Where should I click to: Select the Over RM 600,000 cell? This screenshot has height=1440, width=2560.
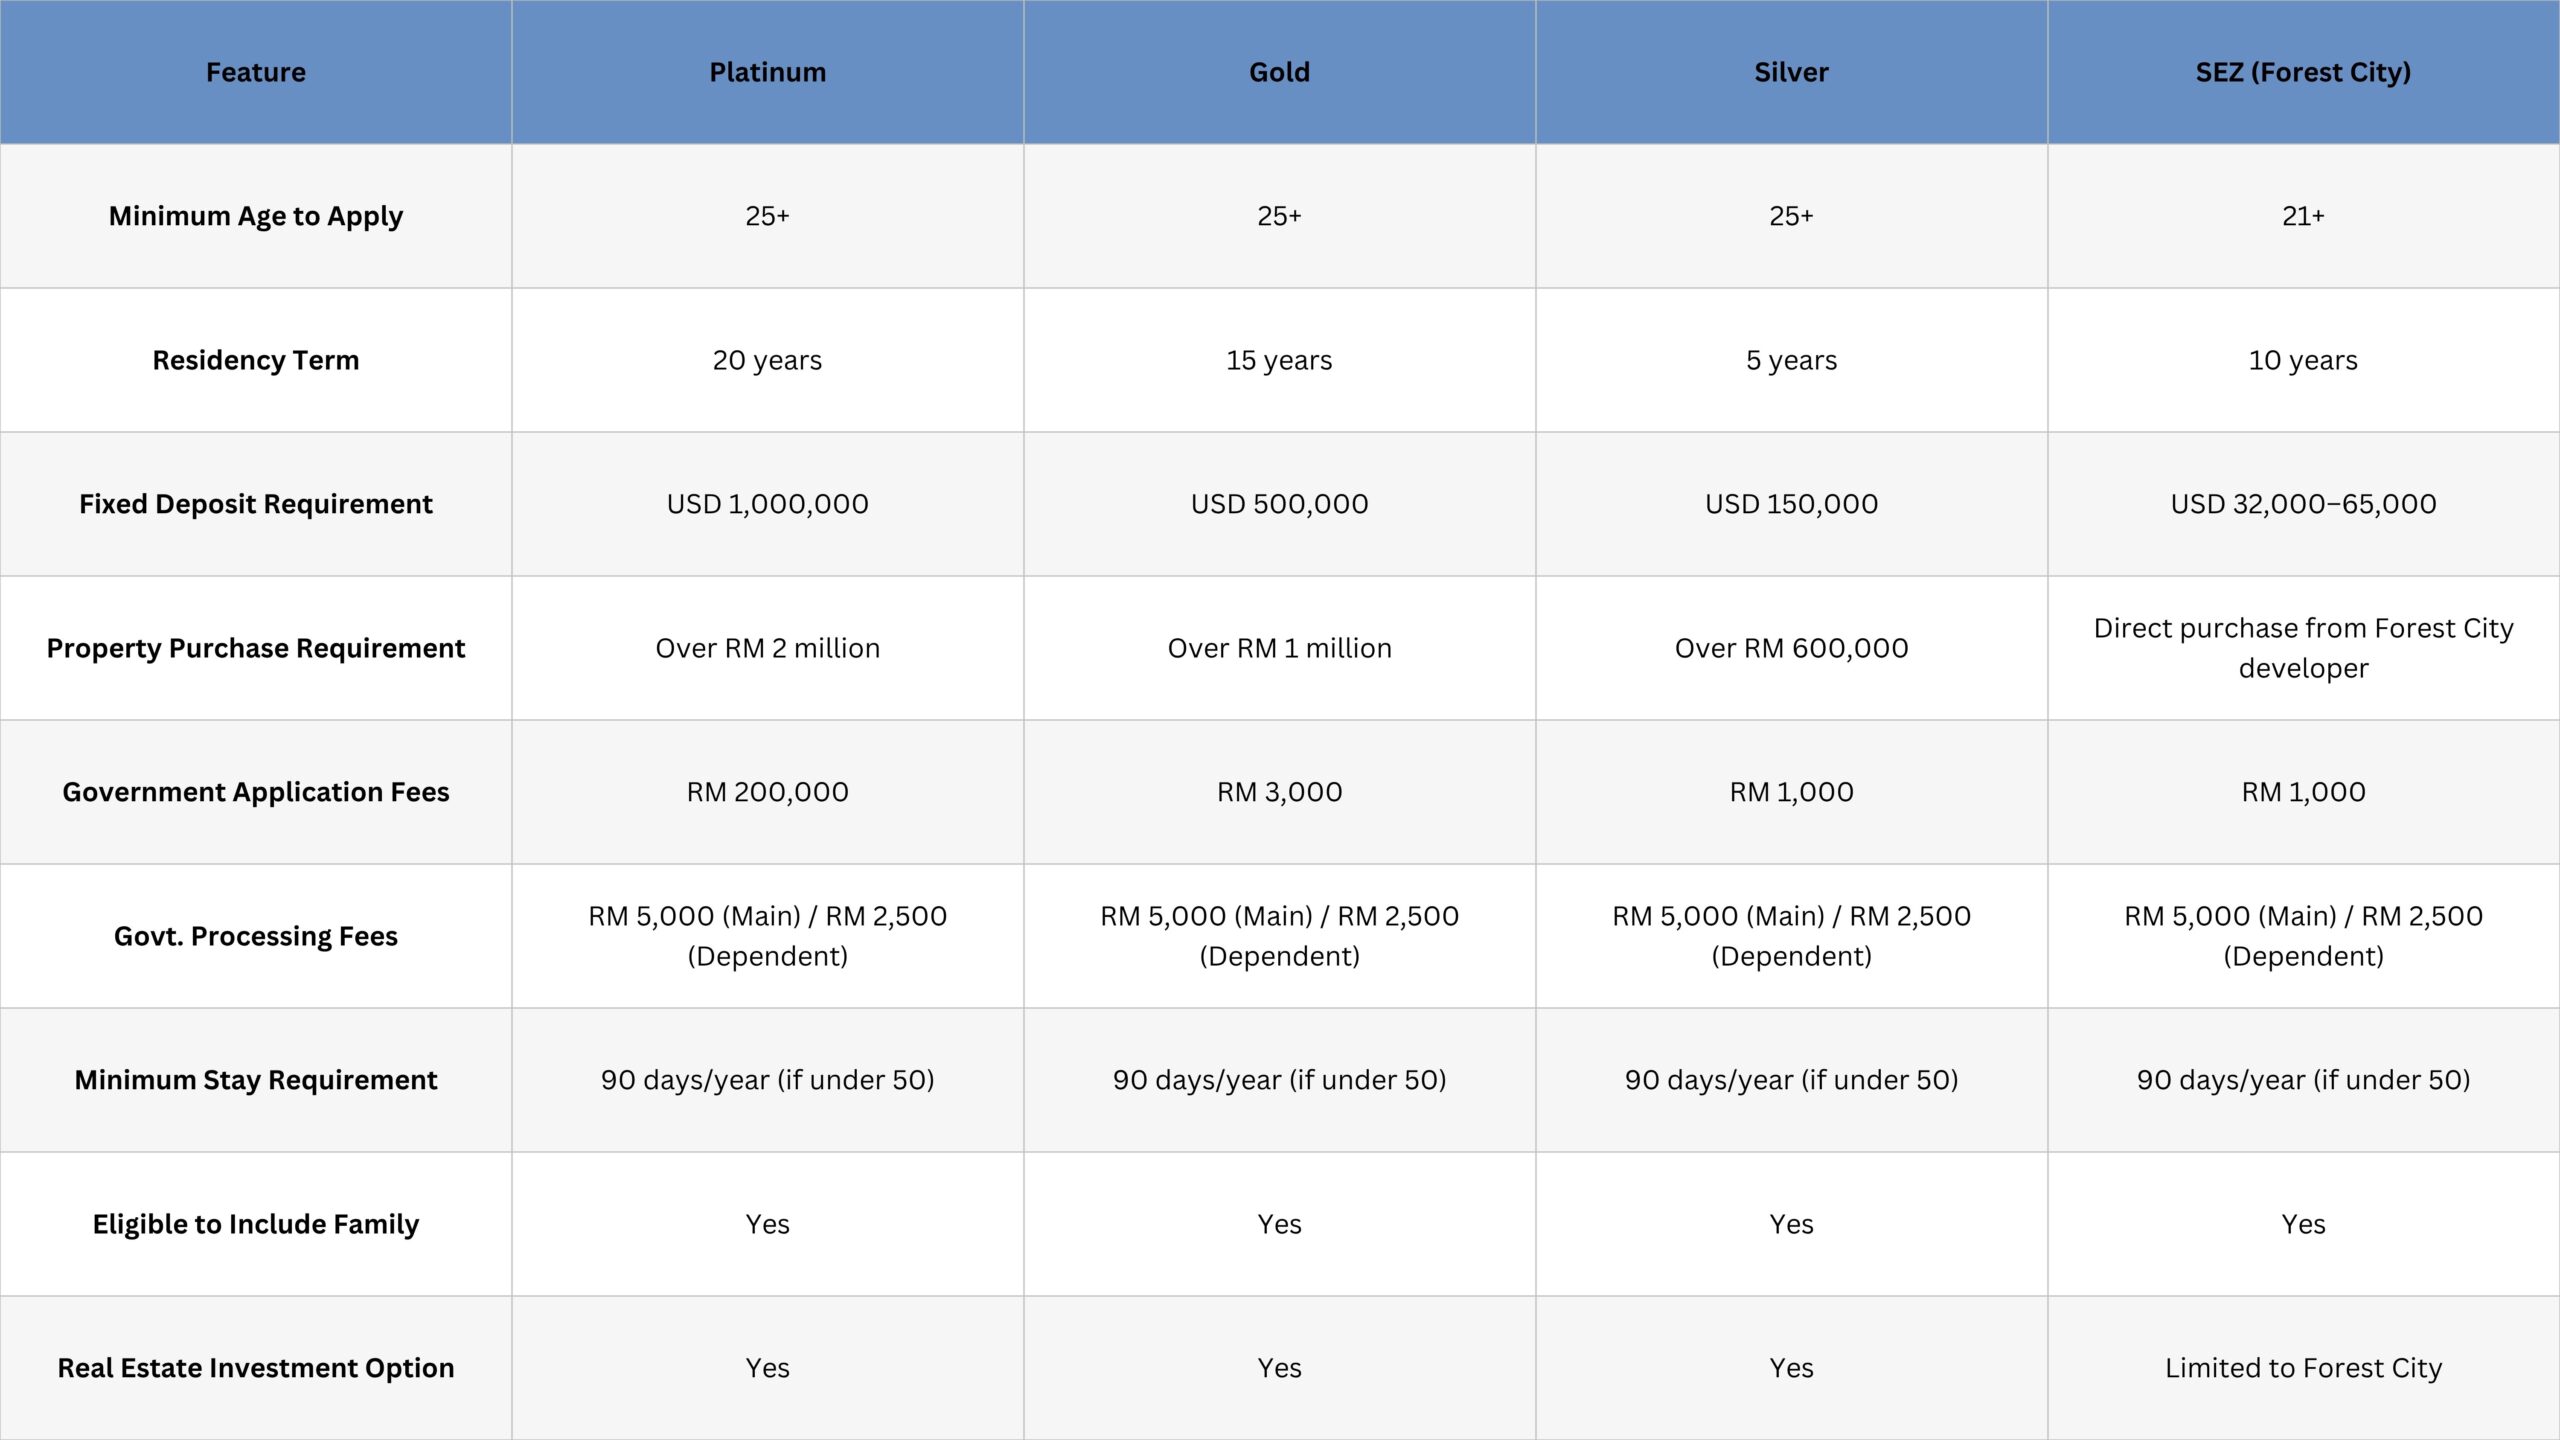(1791, 648)
